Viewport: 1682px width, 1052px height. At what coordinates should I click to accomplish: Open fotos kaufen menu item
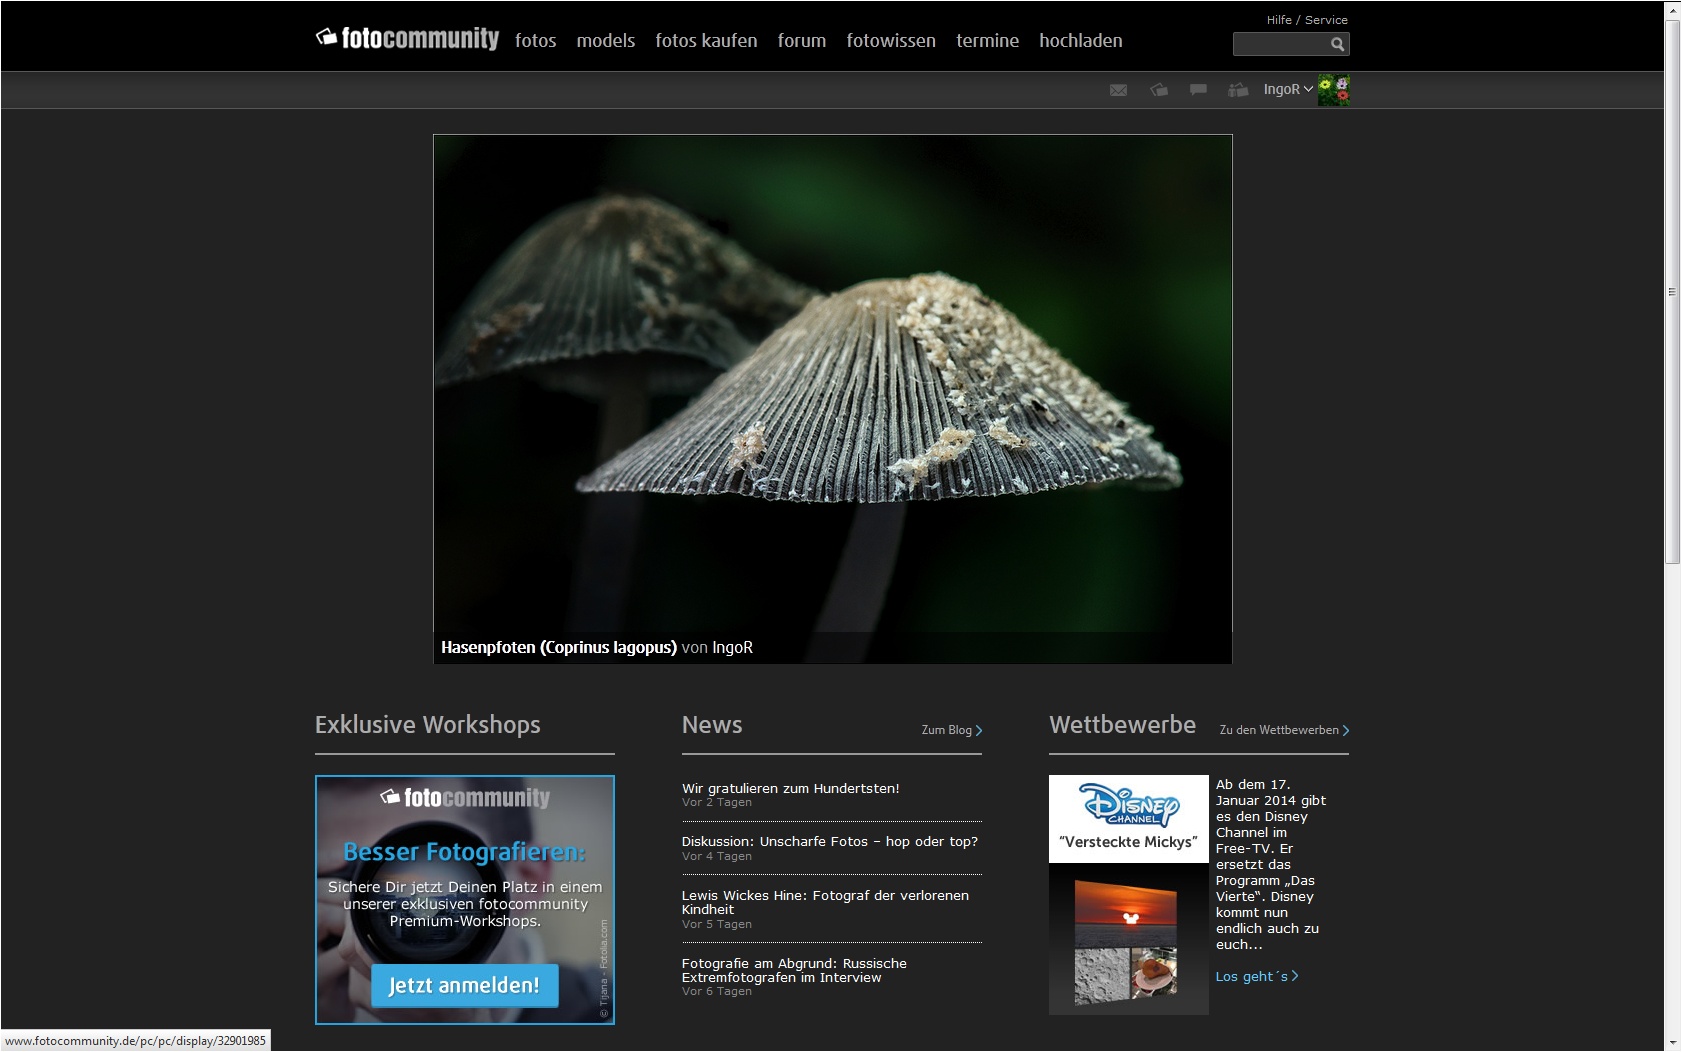706,41
